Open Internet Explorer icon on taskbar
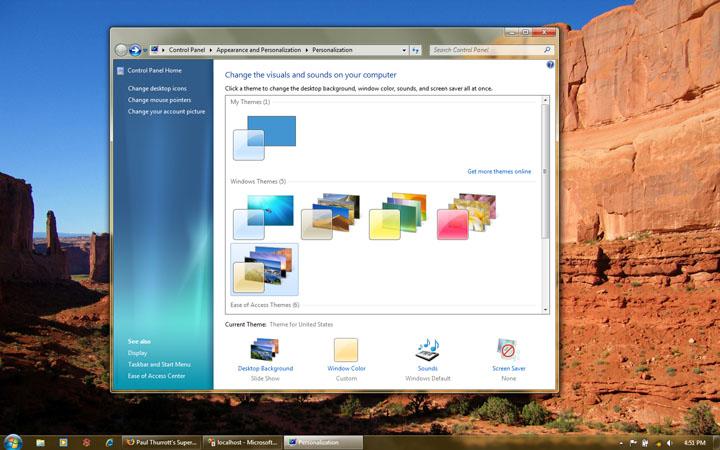720x450 pixels. pyautogui.click(x=109, y=443)
